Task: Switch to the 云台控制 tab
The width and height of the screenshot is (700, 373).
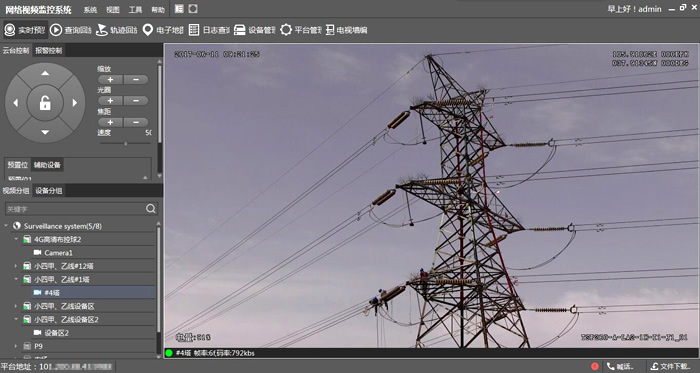Action: pyautogui.click(x=16, y=50)
